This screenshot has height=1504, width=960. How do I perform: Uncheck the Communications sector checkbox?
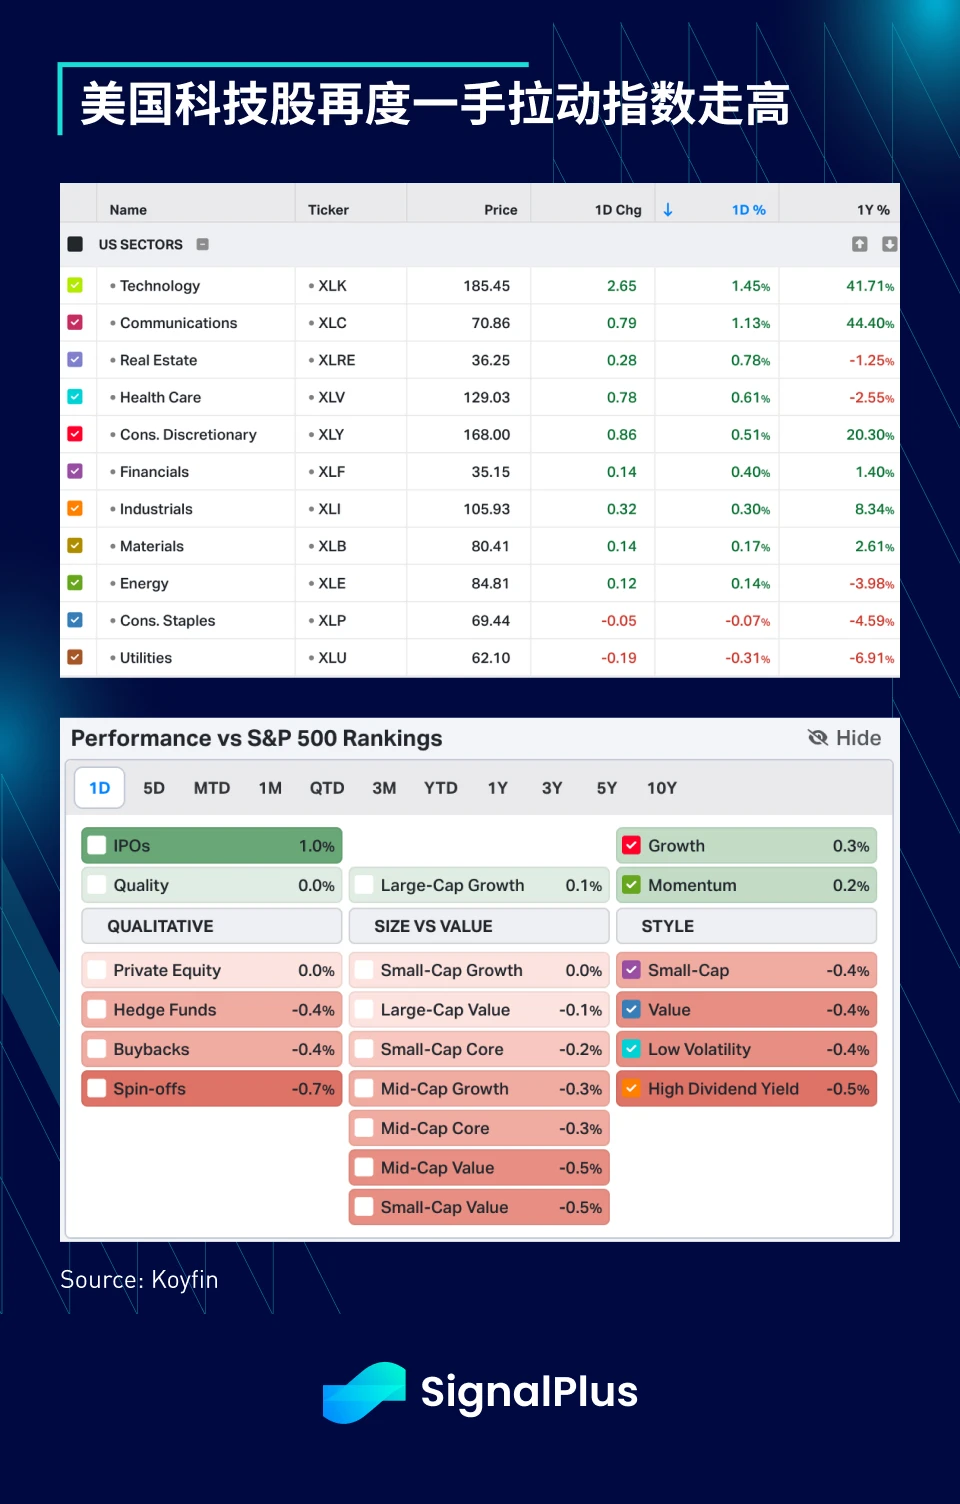pyautogui.click(x=75, y=322)
